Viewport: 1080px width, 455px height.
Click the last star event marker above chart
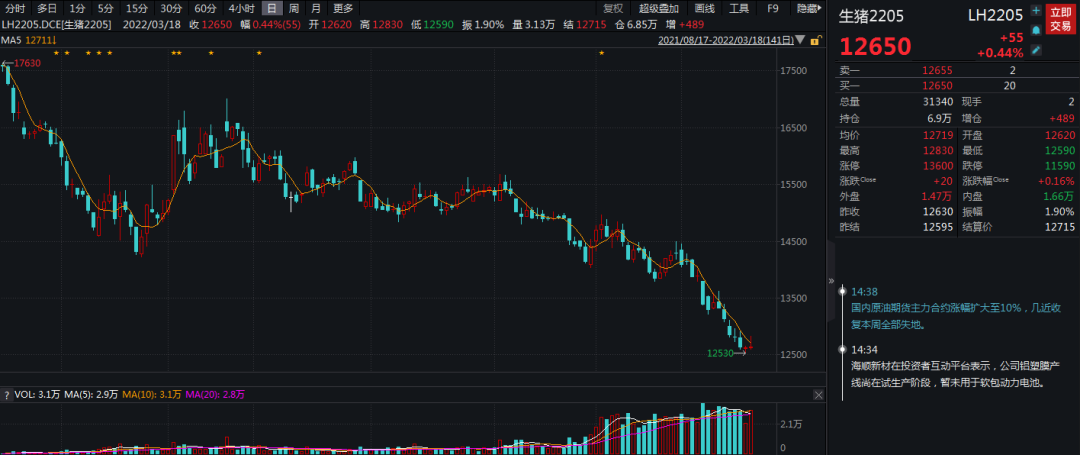[x=602, y=52]
